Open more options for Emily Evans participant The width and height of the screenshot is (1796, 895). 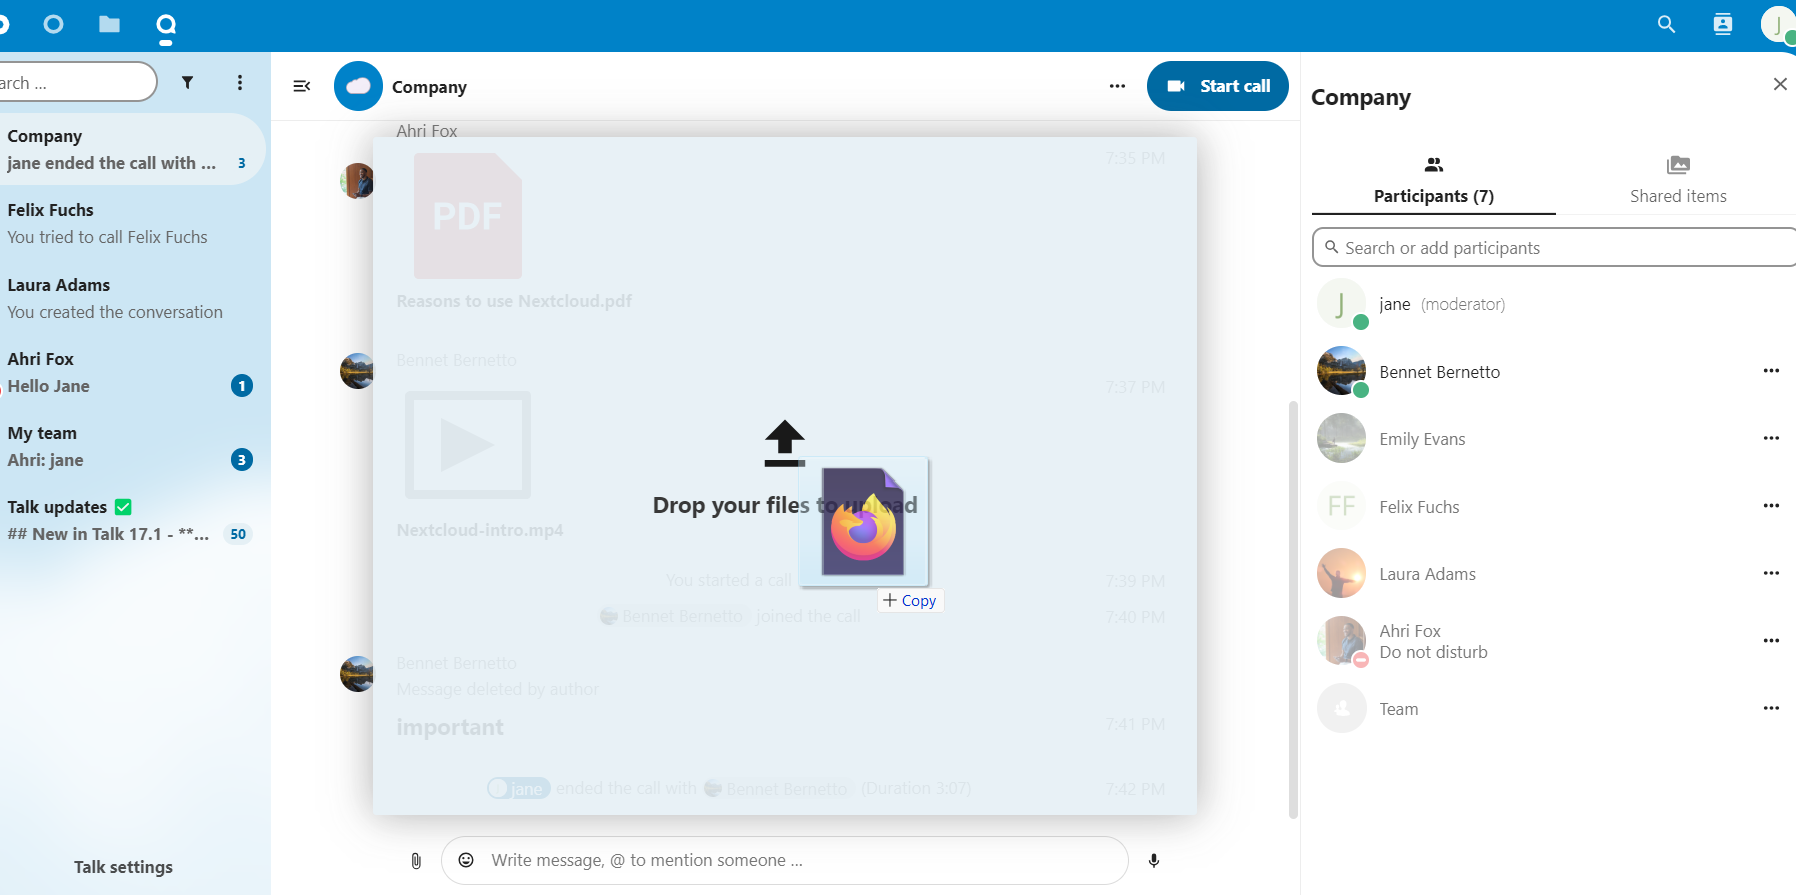click(x=1771, y=438)
